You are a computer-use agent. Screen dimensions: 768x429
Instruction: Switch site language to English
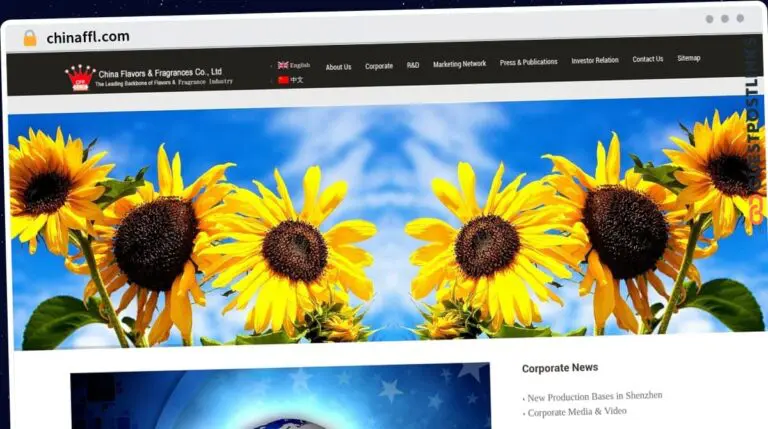click(x=300, y=65)
